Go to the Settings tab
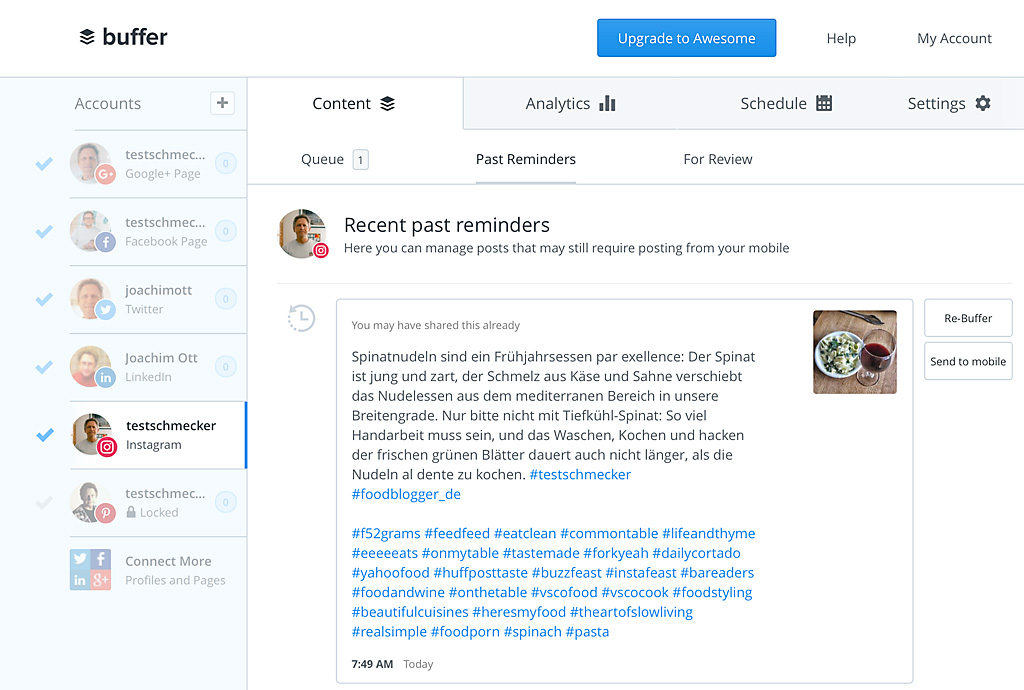 click(x=949, y=104)
